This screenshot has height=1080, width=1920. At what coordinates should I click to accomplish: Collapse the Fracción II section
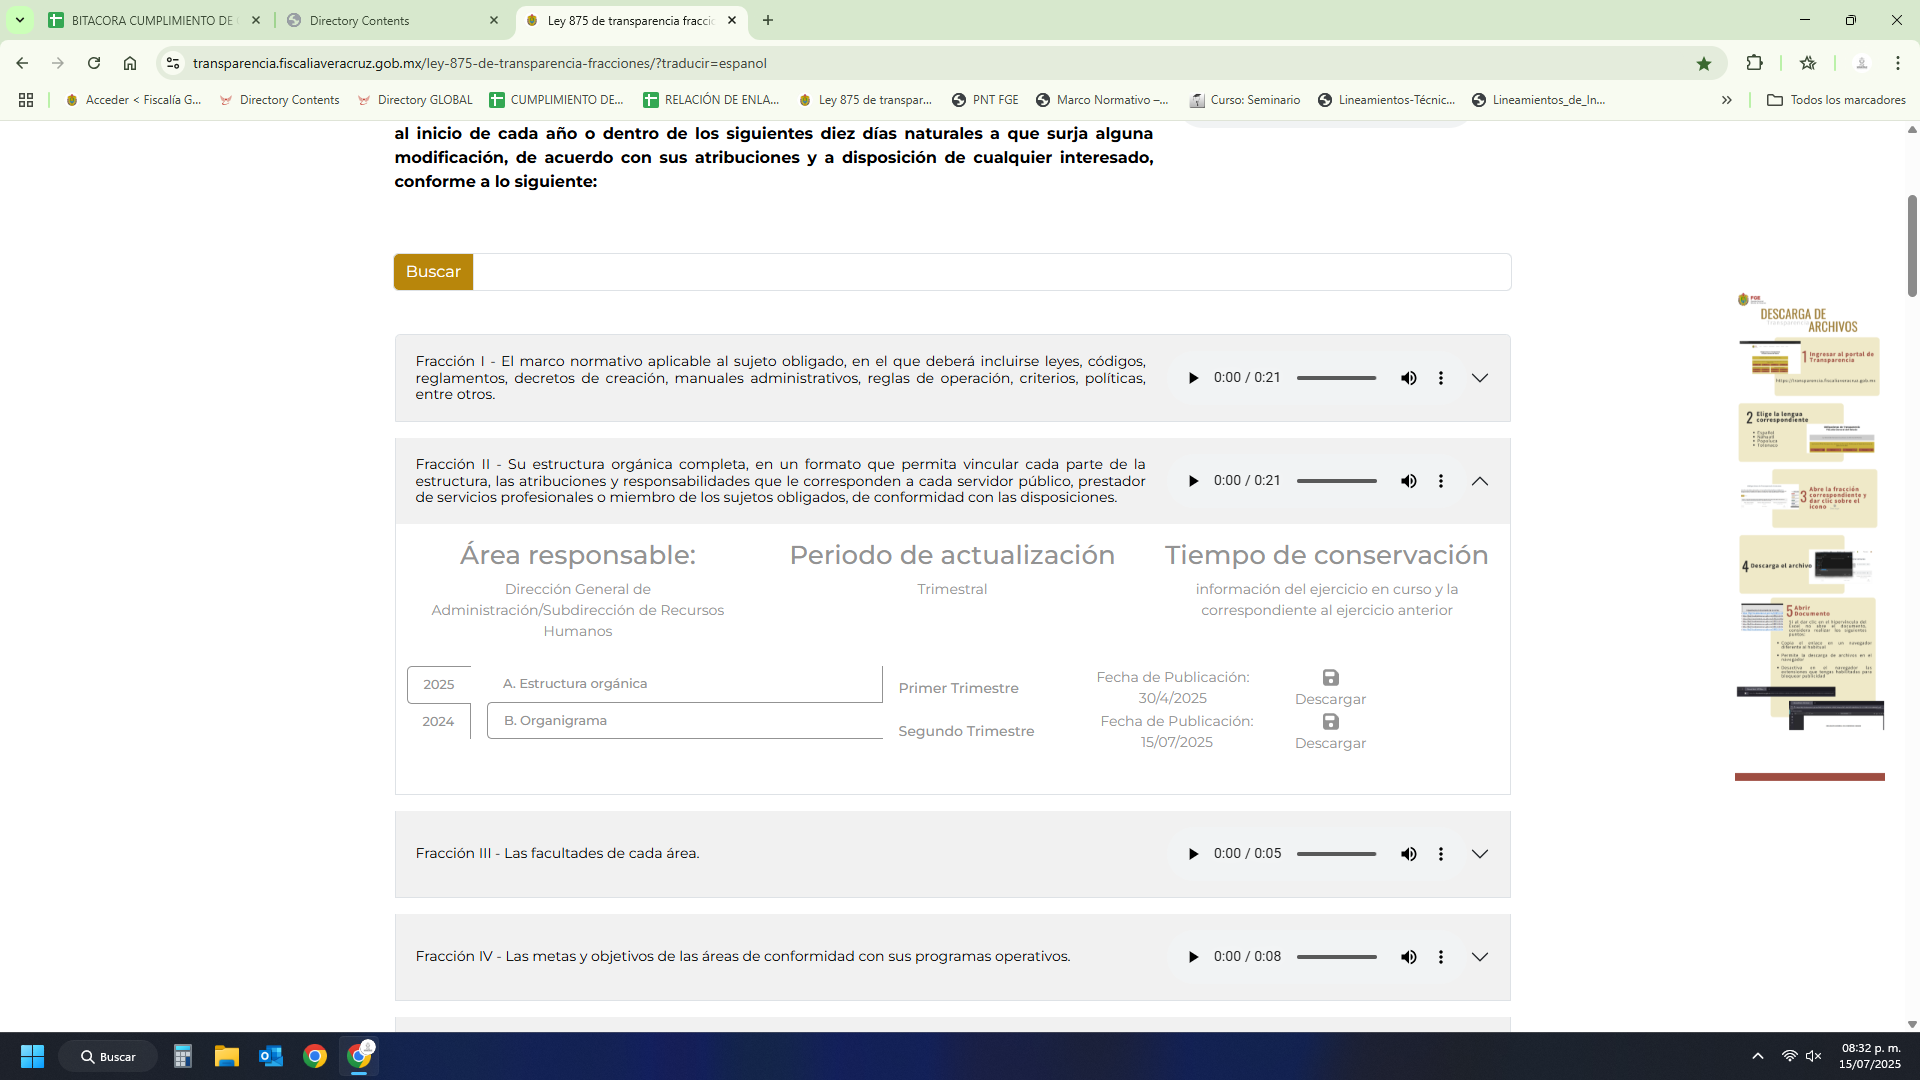tap(1479, 481)
